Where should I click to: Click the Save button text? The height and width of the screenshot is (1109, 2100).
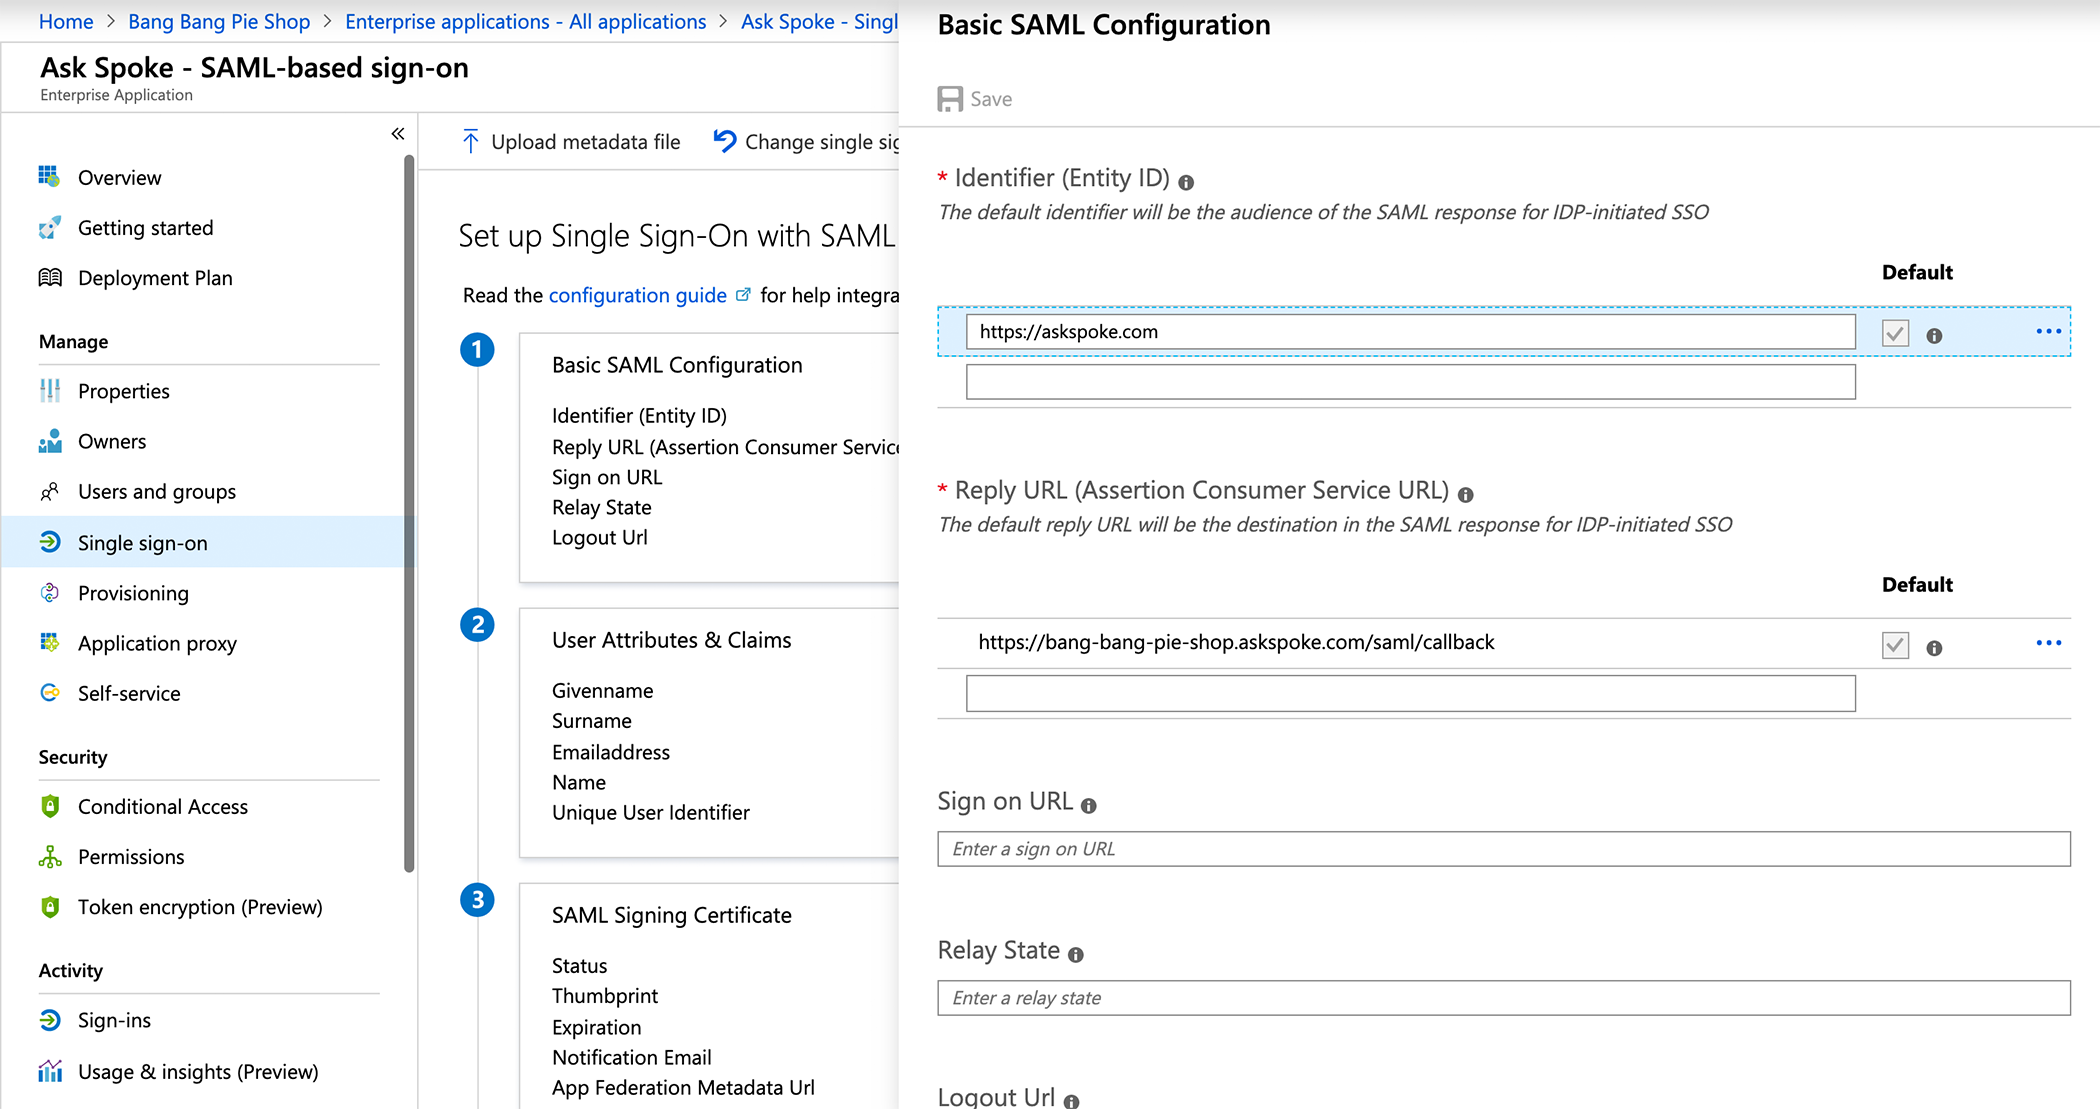pos(991,99)
